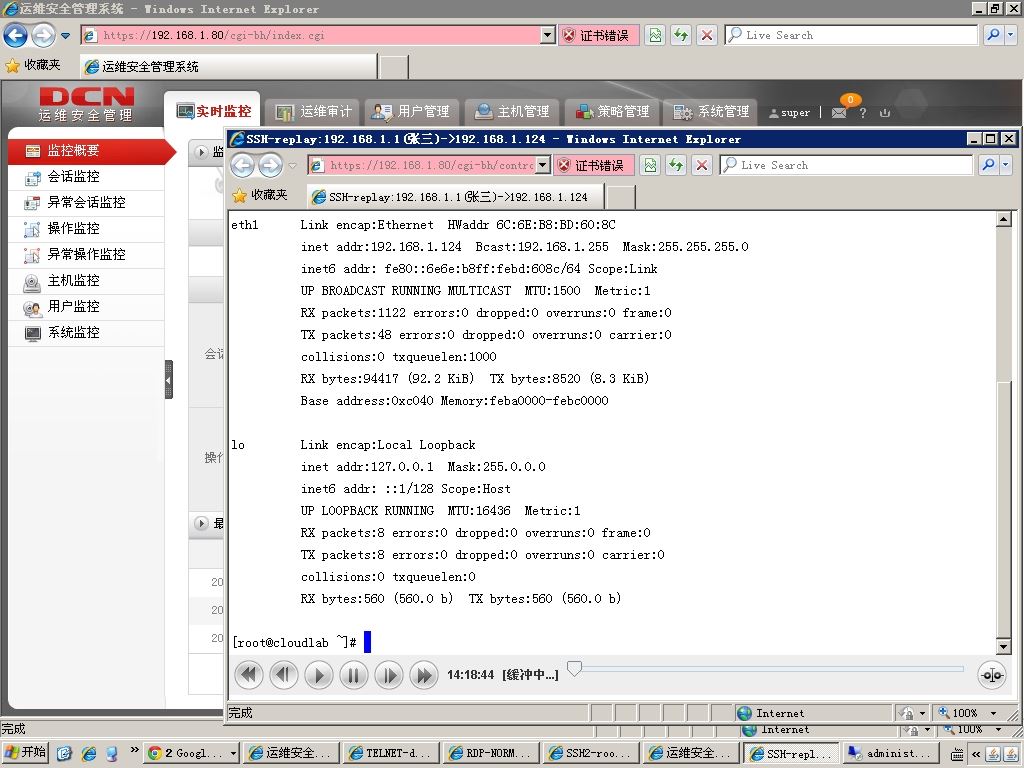Open address bar dropdown in main window
This screenshot has height=768, width=1024.
pos(549,35)
